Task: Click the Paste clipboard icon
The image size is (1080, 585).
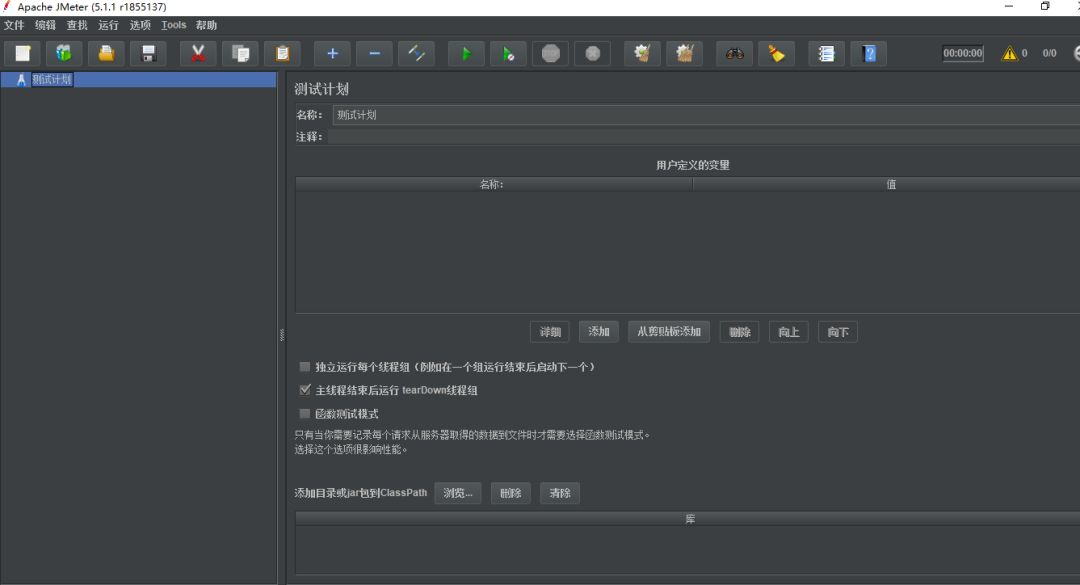Action: pyautogui.click(x=282, y=54)
